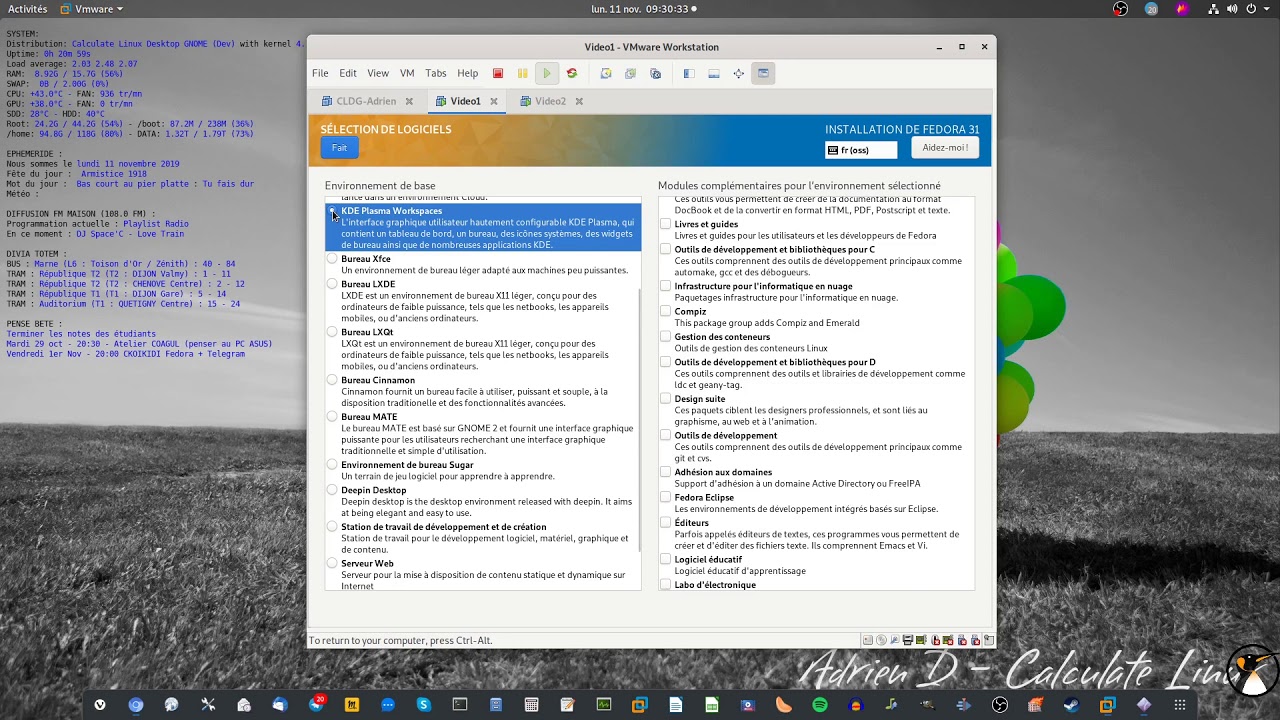Click the printer status bar icon
Viewport: 1280px width, 720px height.
[908, 640]
